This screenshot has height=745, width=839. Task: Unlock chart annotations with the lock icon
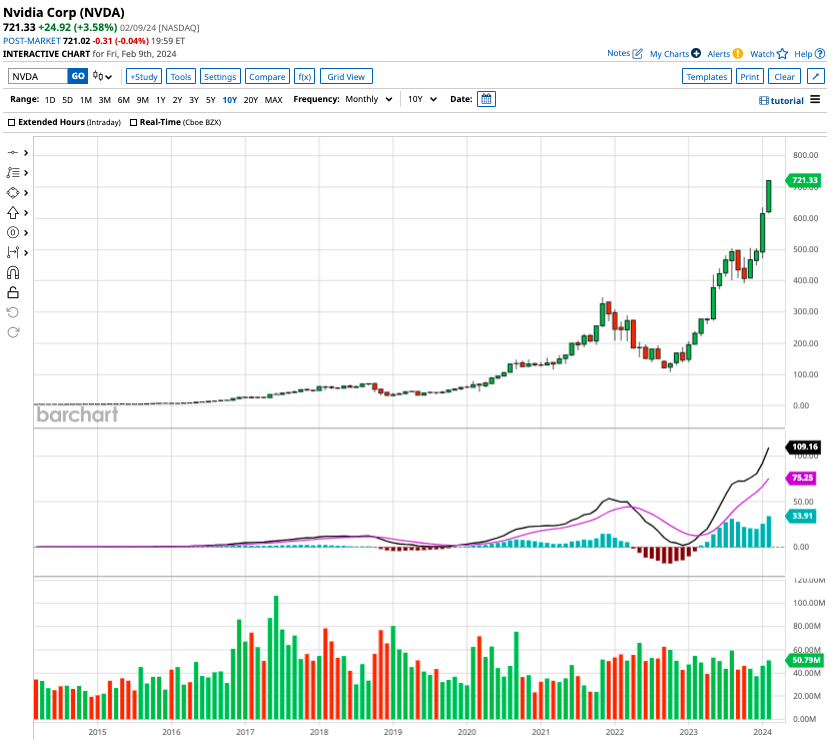tap(12, 292)
